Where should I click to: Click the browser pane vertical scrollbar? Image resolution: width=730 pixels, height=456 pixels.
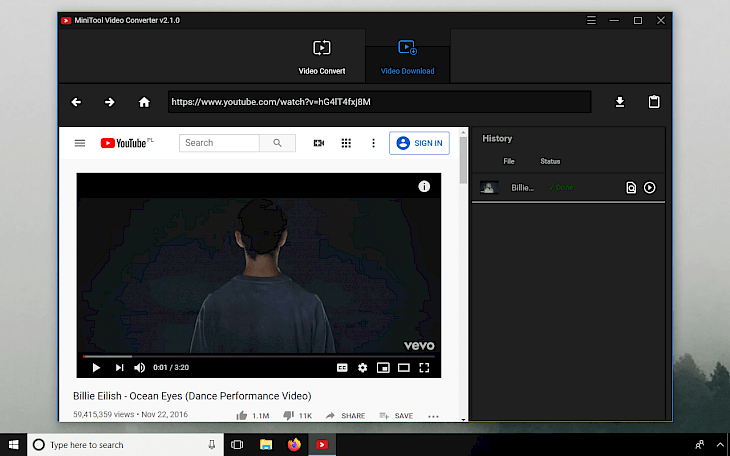coord(463,161)
